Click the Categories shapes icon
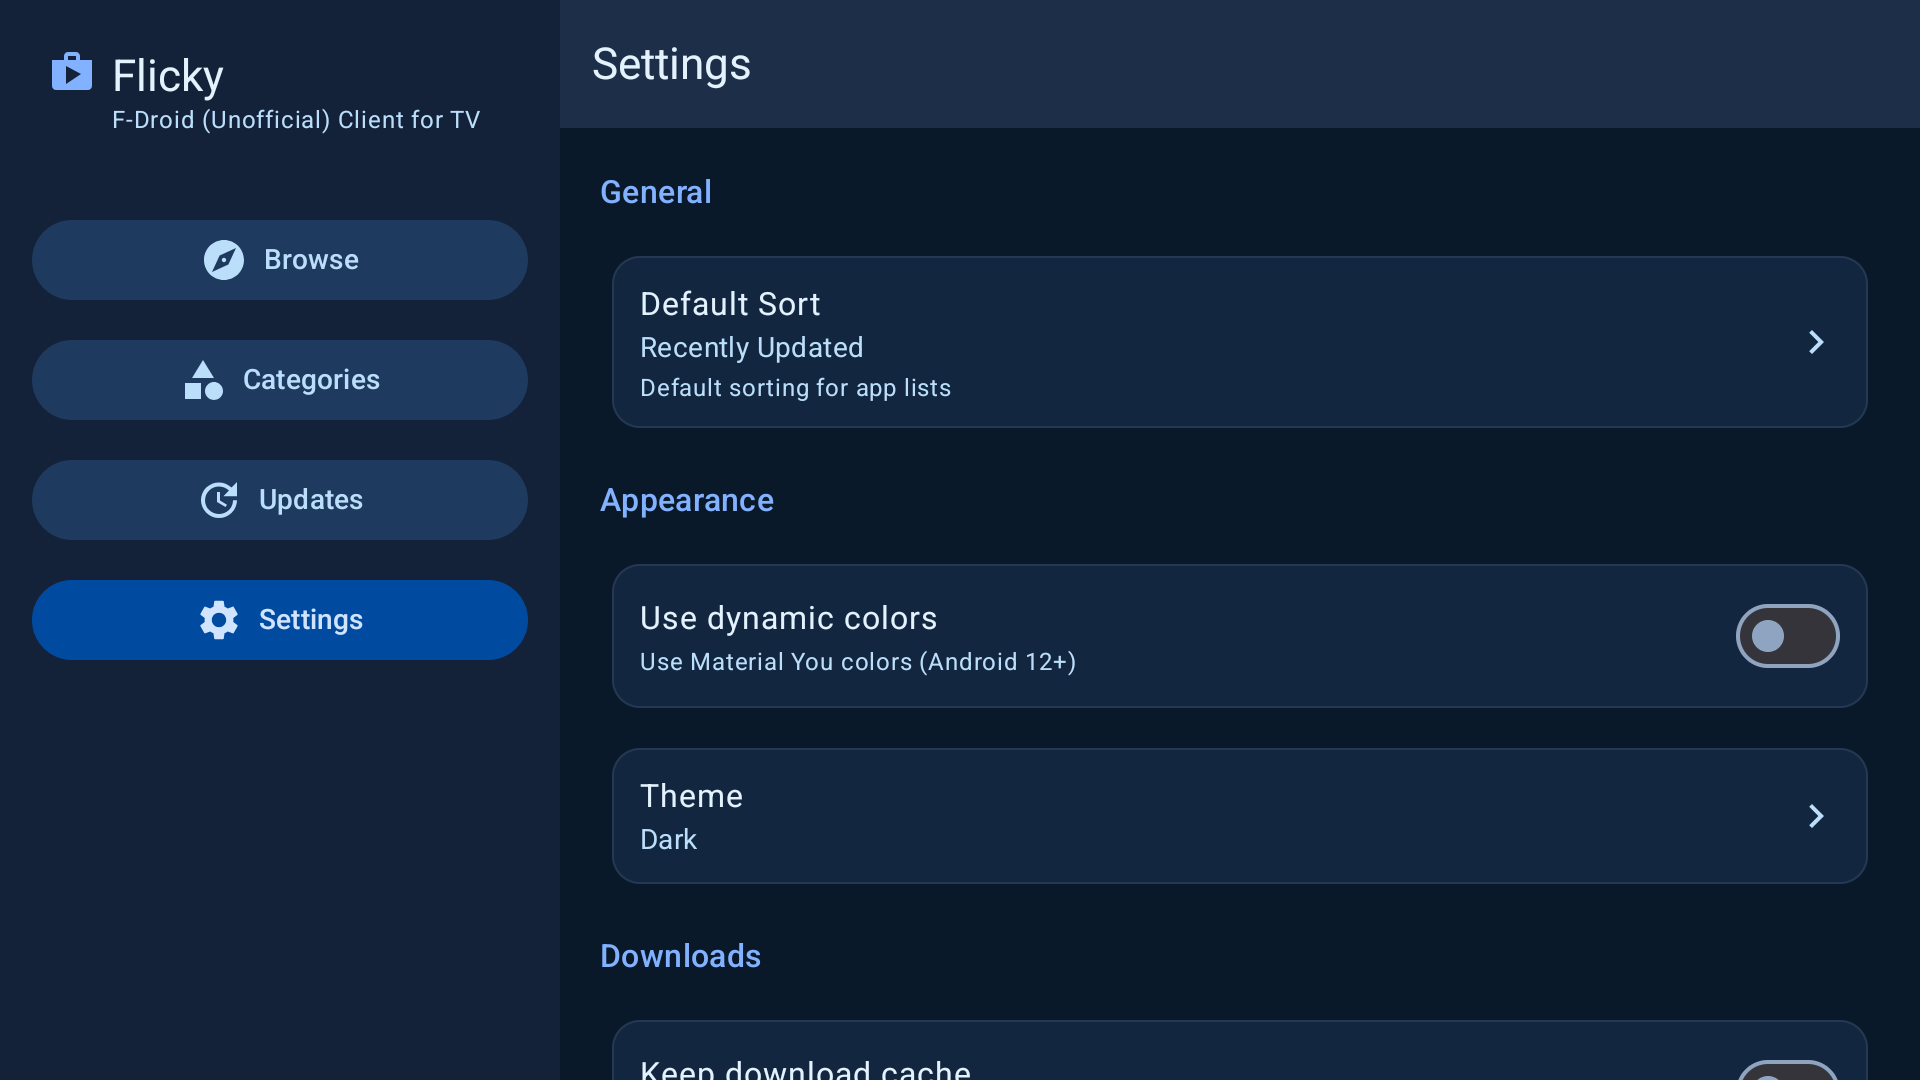1920x1080 pixels. tap(203, 380)
